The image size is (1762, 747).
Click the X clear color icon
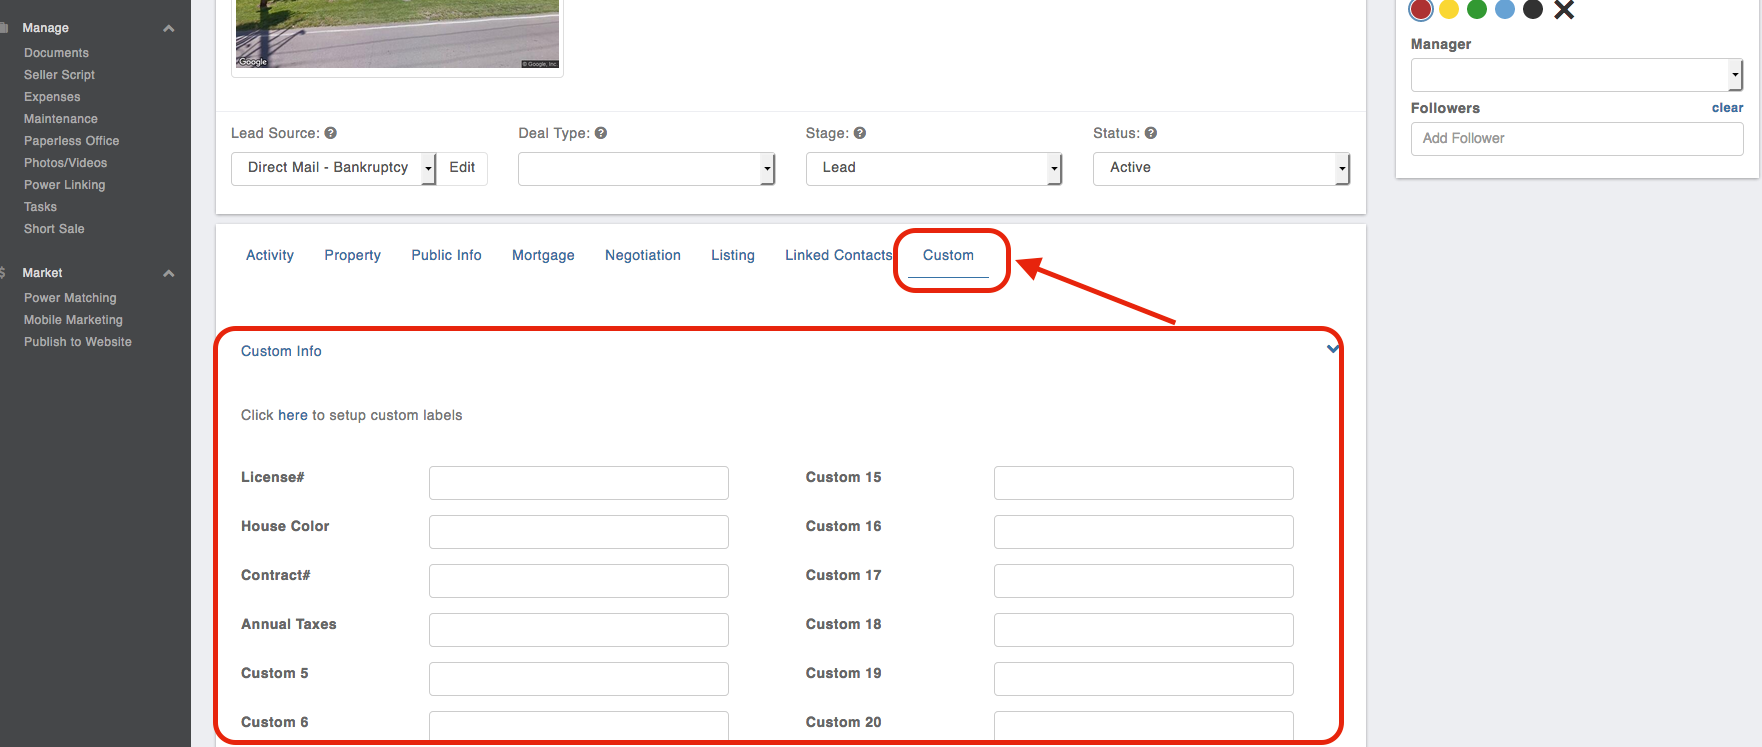tap(1564, 10)
